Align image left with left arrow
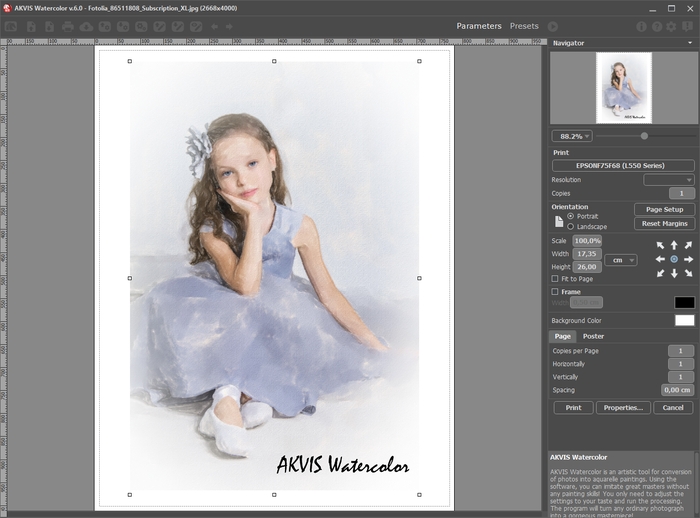Screen dimensions: 700x518 click(x=660, y=259)
